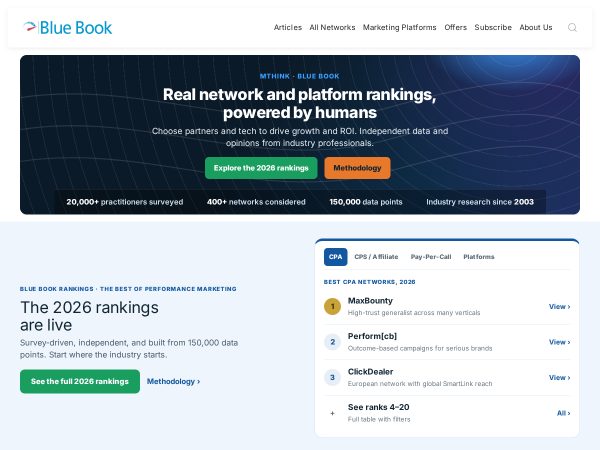Image resolution: width=600 pixels, height=450 pixels.
Task: View the Perform[cb] network details
Action: point(559,342)
